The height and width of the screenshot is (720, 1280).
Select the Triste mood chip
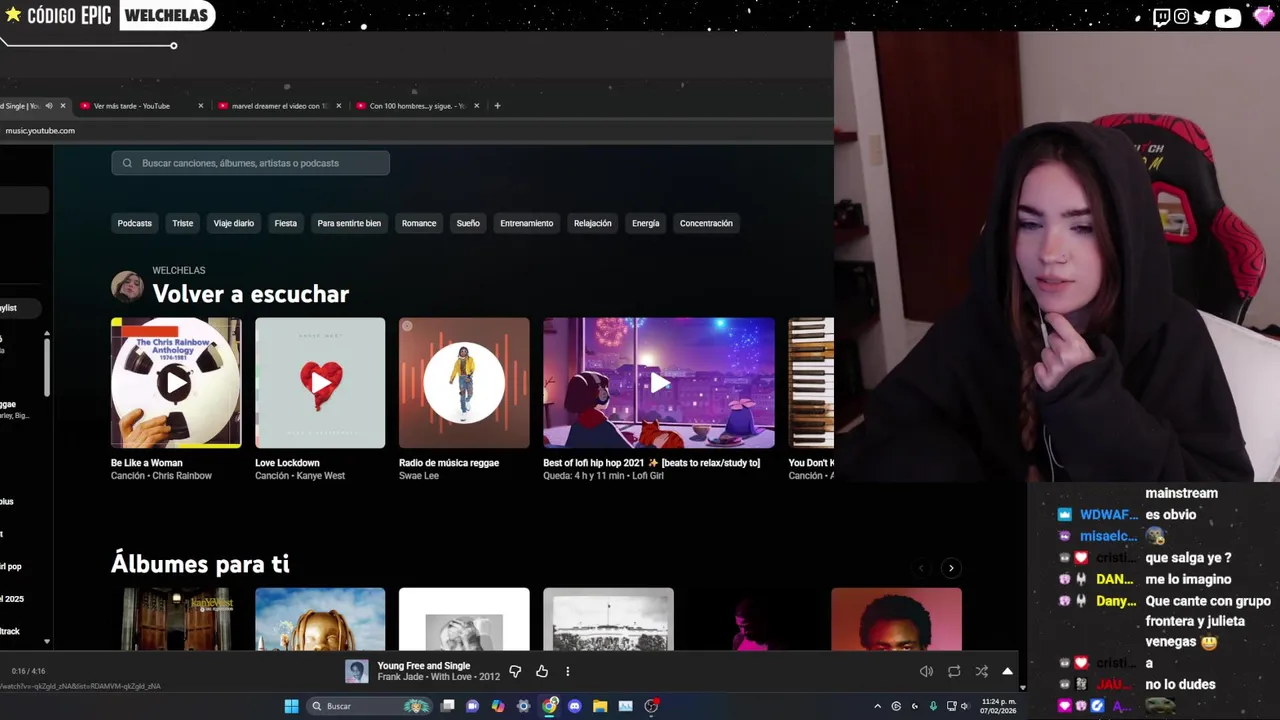click(183, 223)
